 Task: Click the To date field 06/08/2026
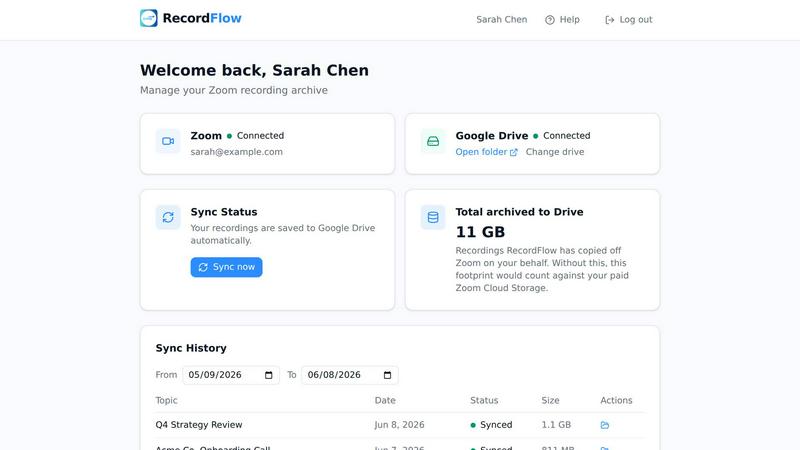pos(349,375)
